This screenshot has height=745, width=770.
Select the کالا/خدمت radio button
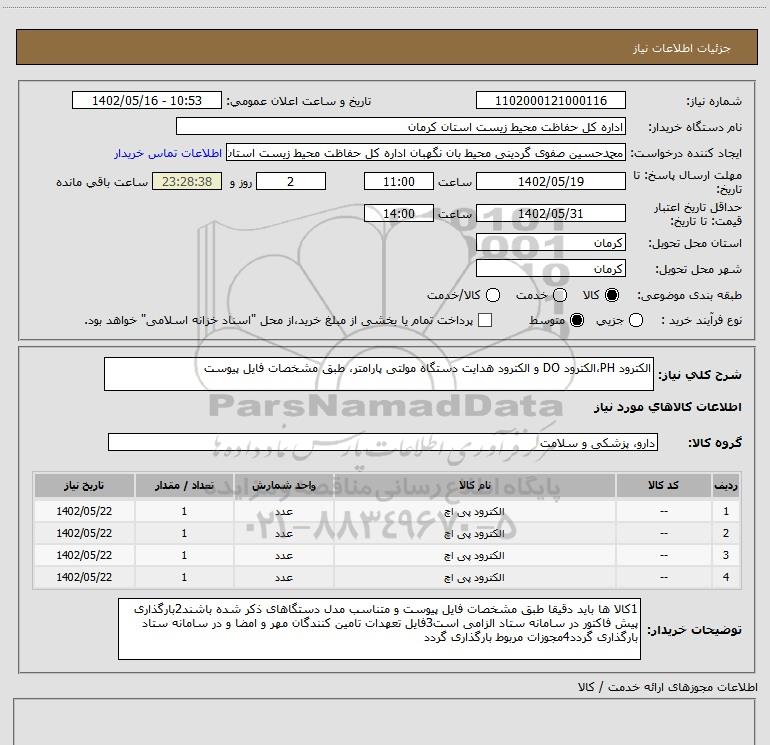click(493, 295)
